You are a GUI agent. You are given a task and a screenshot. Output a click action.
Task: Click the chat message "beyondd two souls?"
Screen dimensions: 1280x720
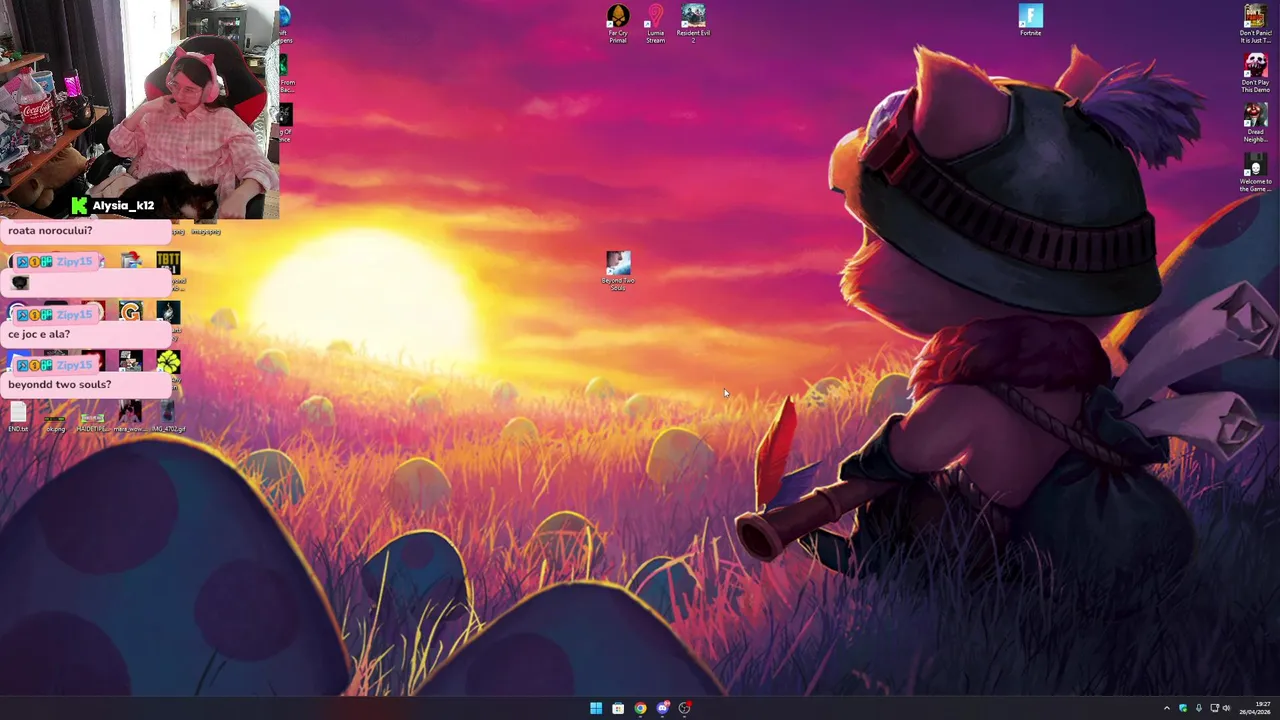point(59,384)
